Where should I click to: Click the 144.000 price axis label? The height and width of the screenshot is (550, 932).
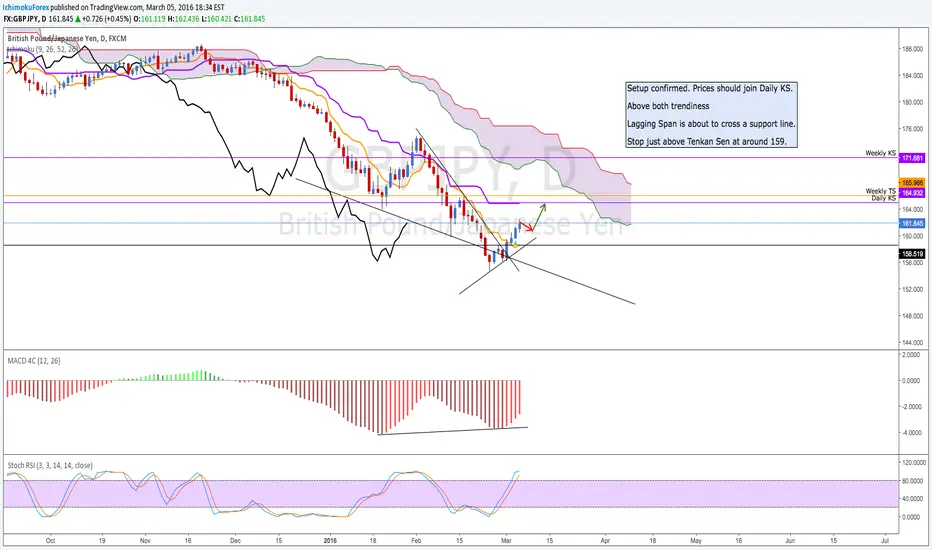click(912, 342)
